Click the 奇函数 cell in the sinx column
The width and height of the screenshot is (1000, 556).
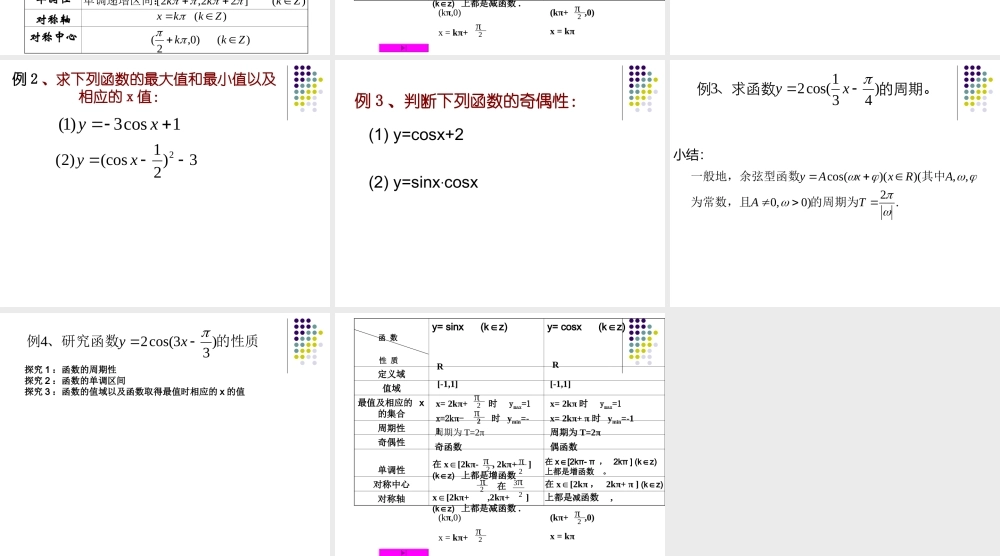click(448, 447)
